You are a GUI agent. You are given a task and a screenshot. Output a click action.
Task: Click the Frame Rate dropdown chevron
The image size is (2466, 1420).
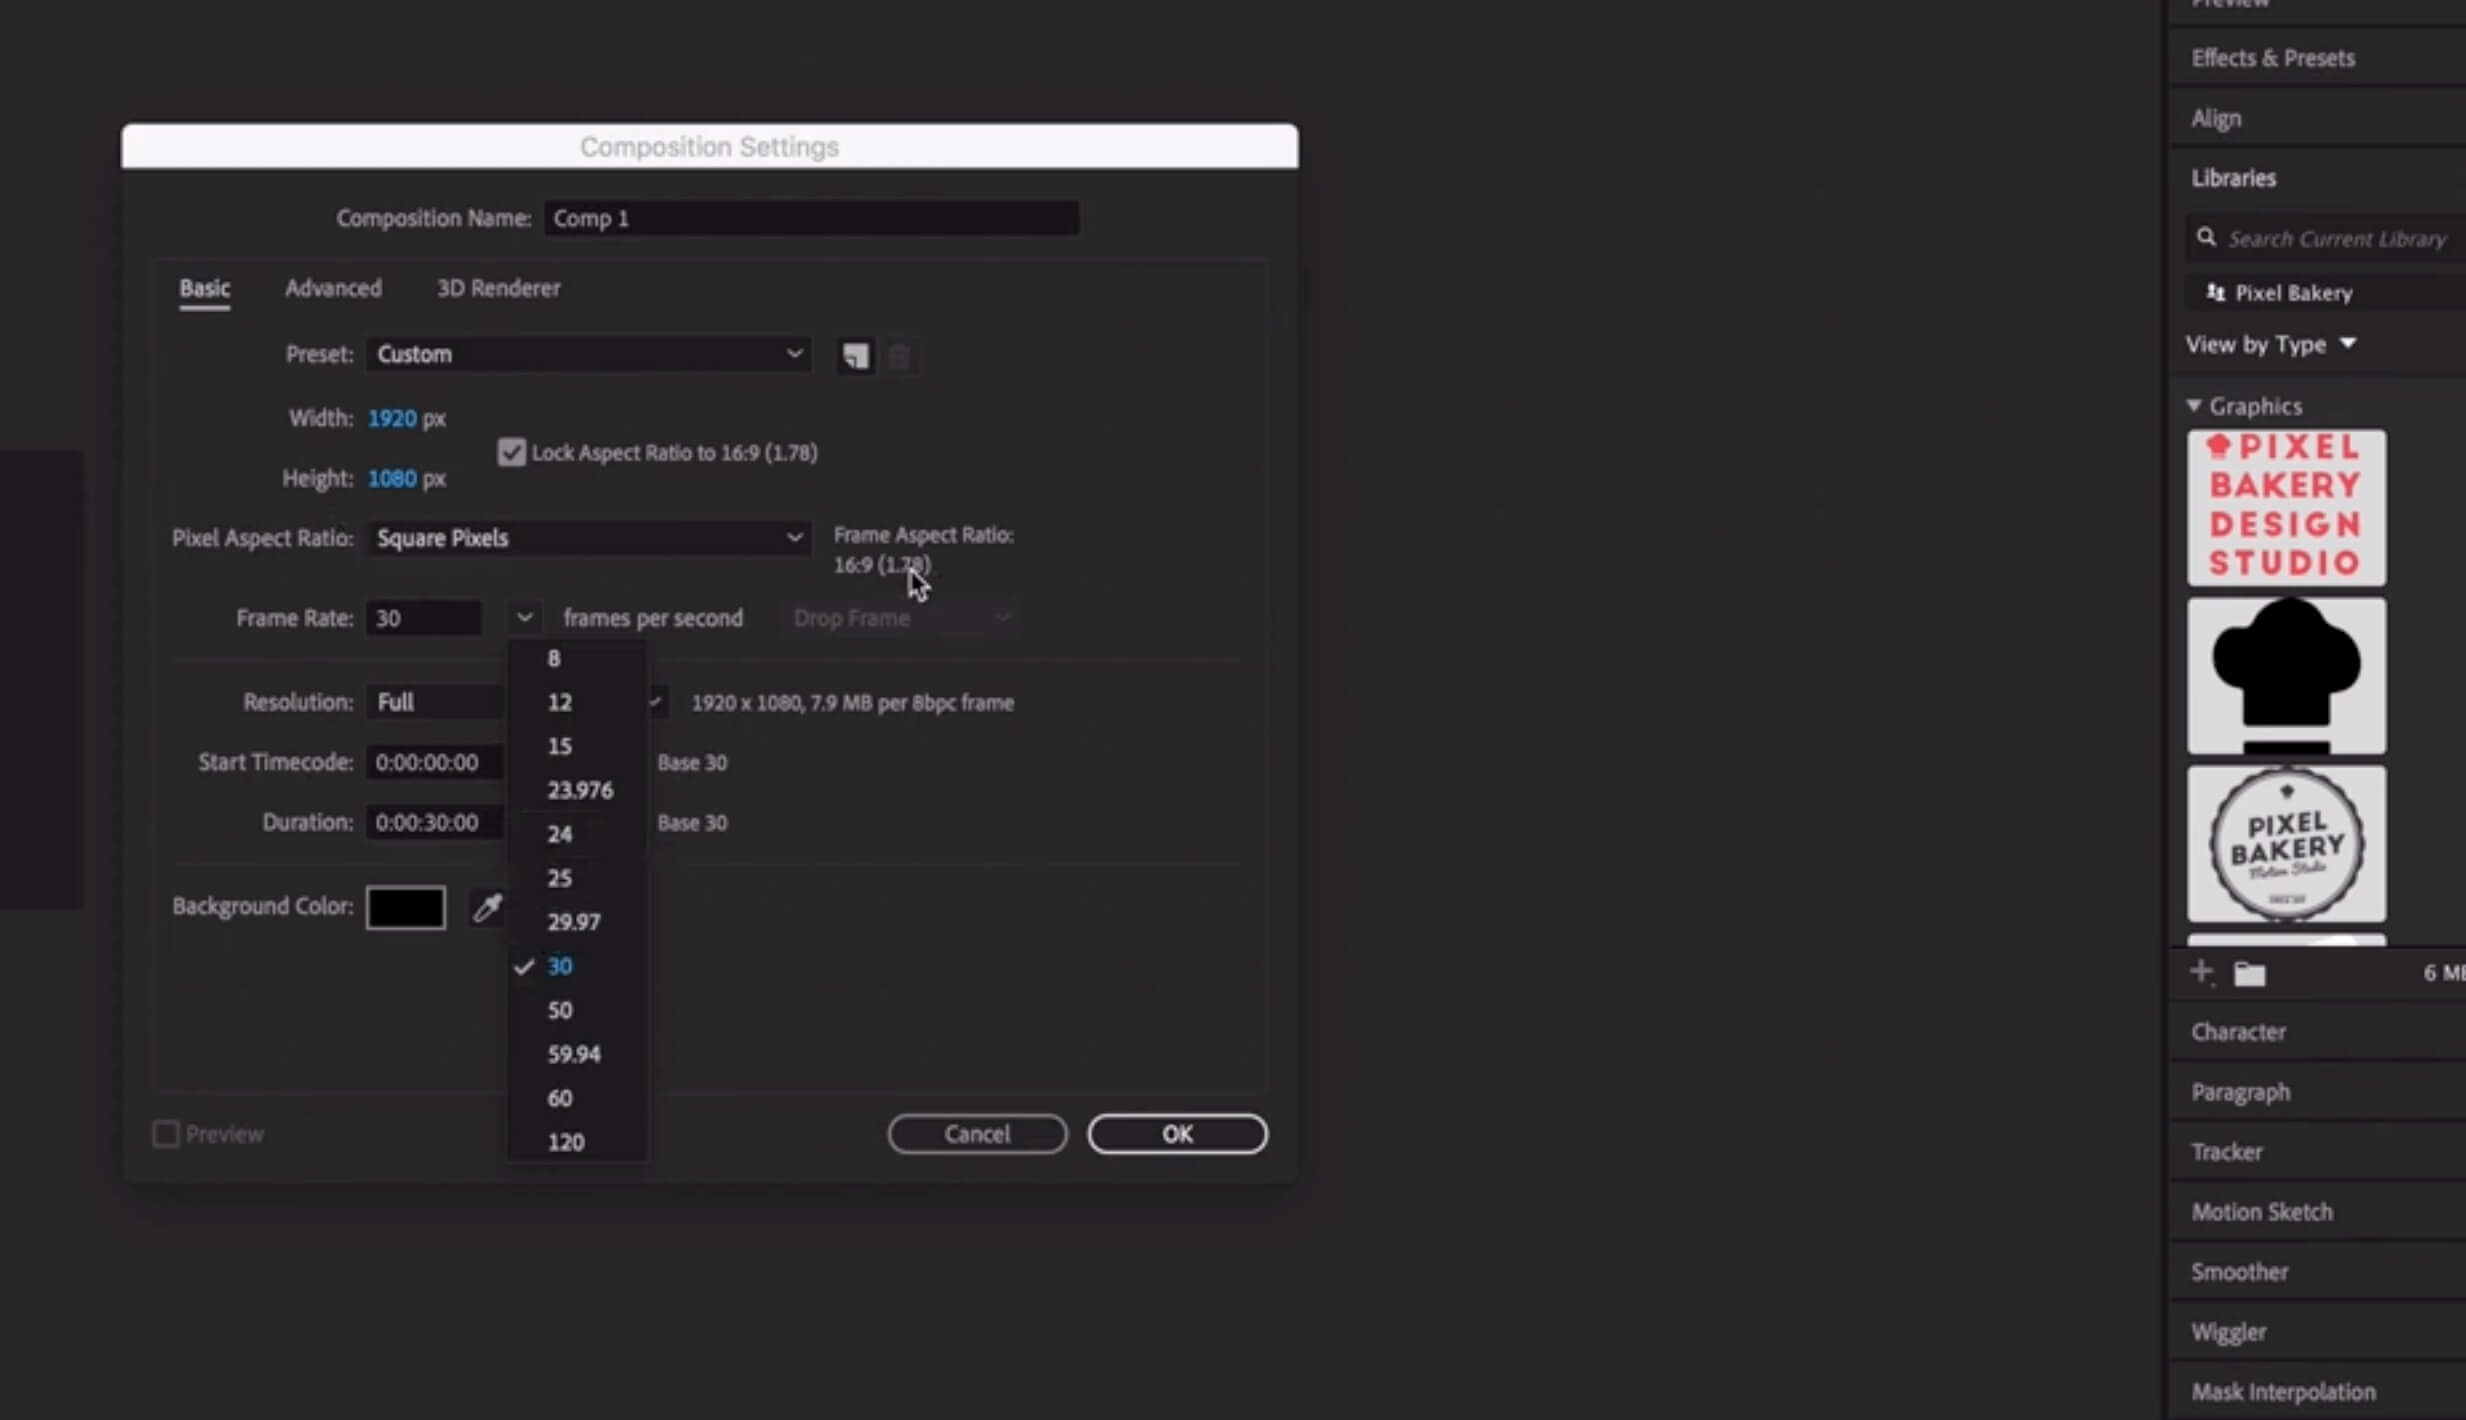click(524, 618)
